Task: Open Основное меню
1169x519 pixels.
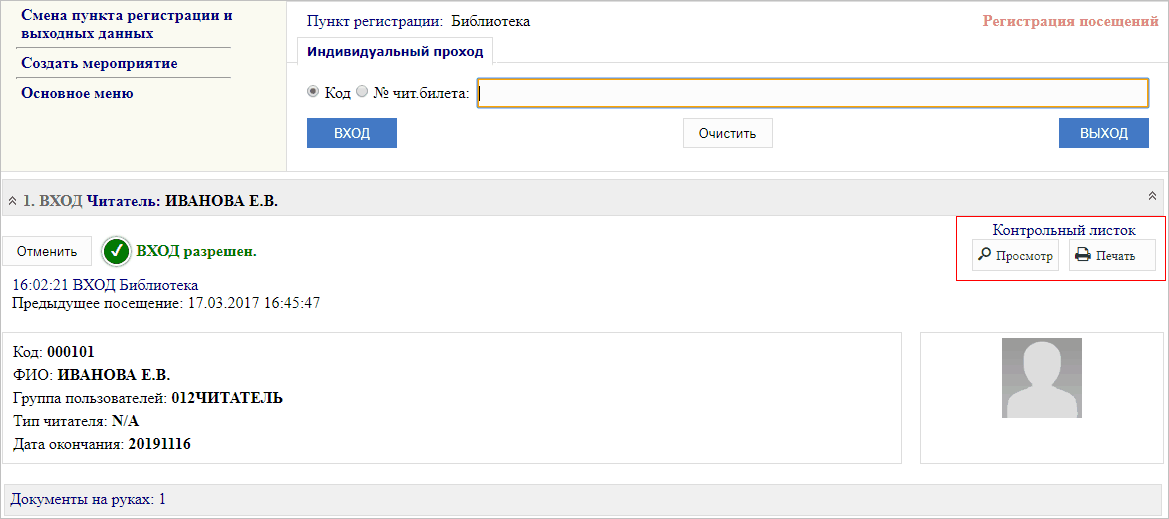Action: pos(77,94)
